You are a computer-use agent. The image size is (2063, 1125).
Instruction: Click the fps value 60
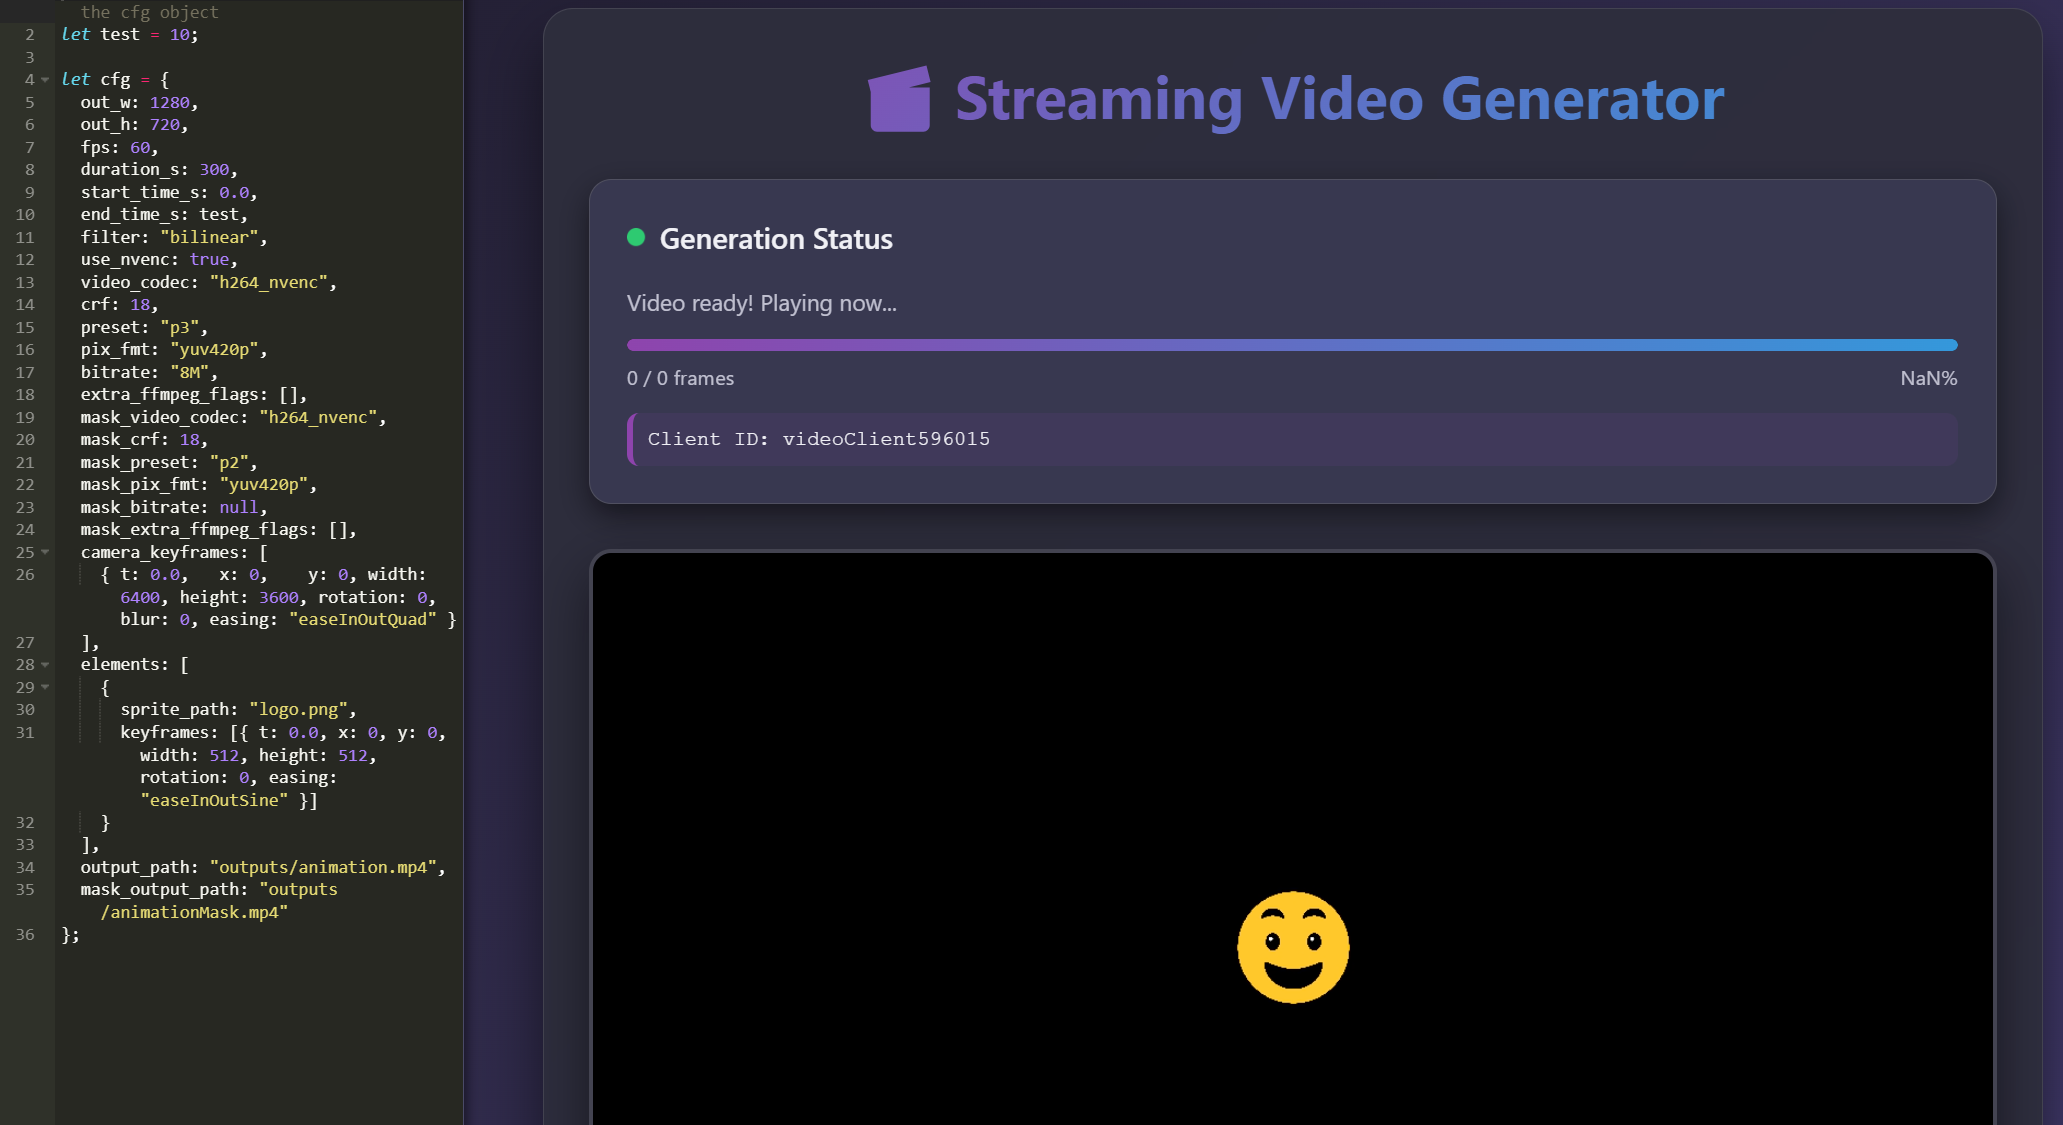pos(140,147)
